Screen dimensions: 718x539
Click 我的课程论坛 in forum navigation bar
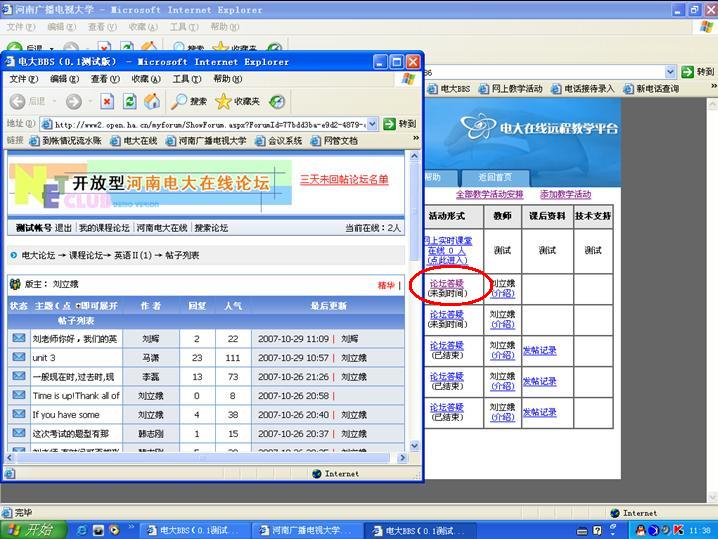(104, 228)
